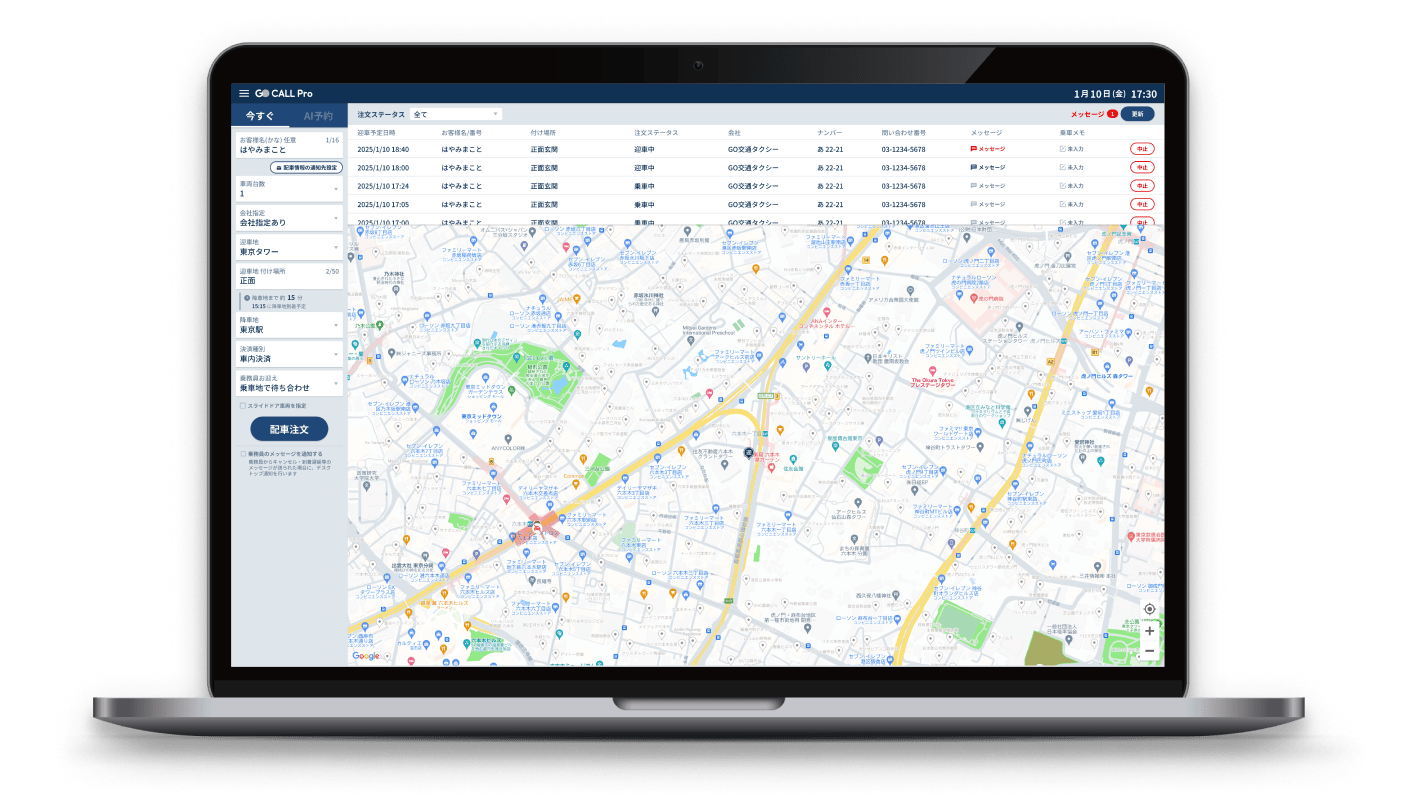Click 問い合わせ番号 column header
The height and width of the screenshot is (806, 1418).
click(x=903, y=132)
